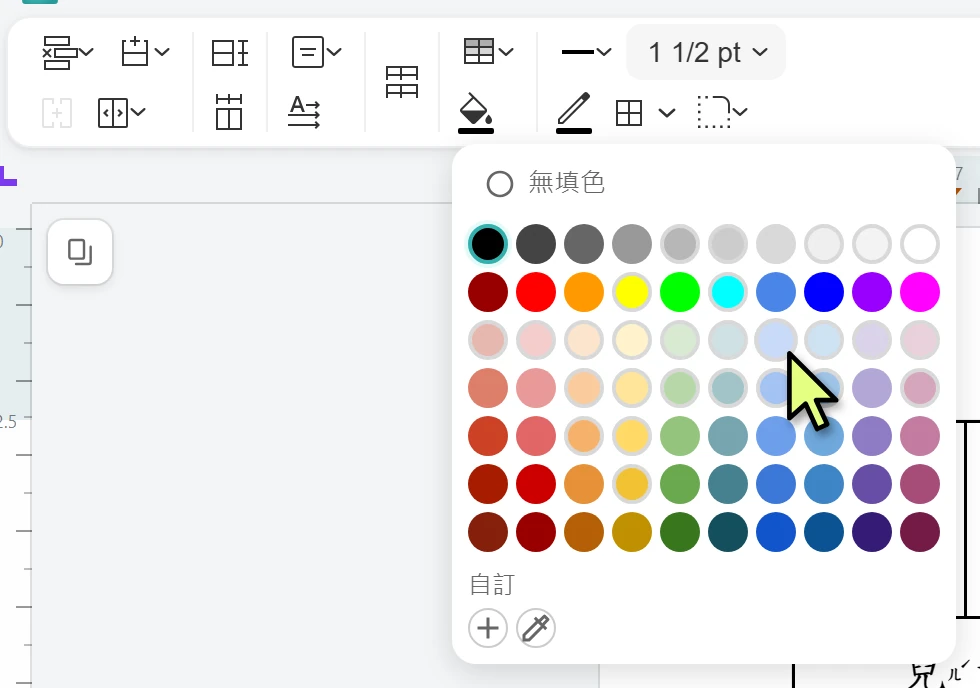Click the cell text alignment icon
This screenshot has width=980, height=688.
point(308,52)
